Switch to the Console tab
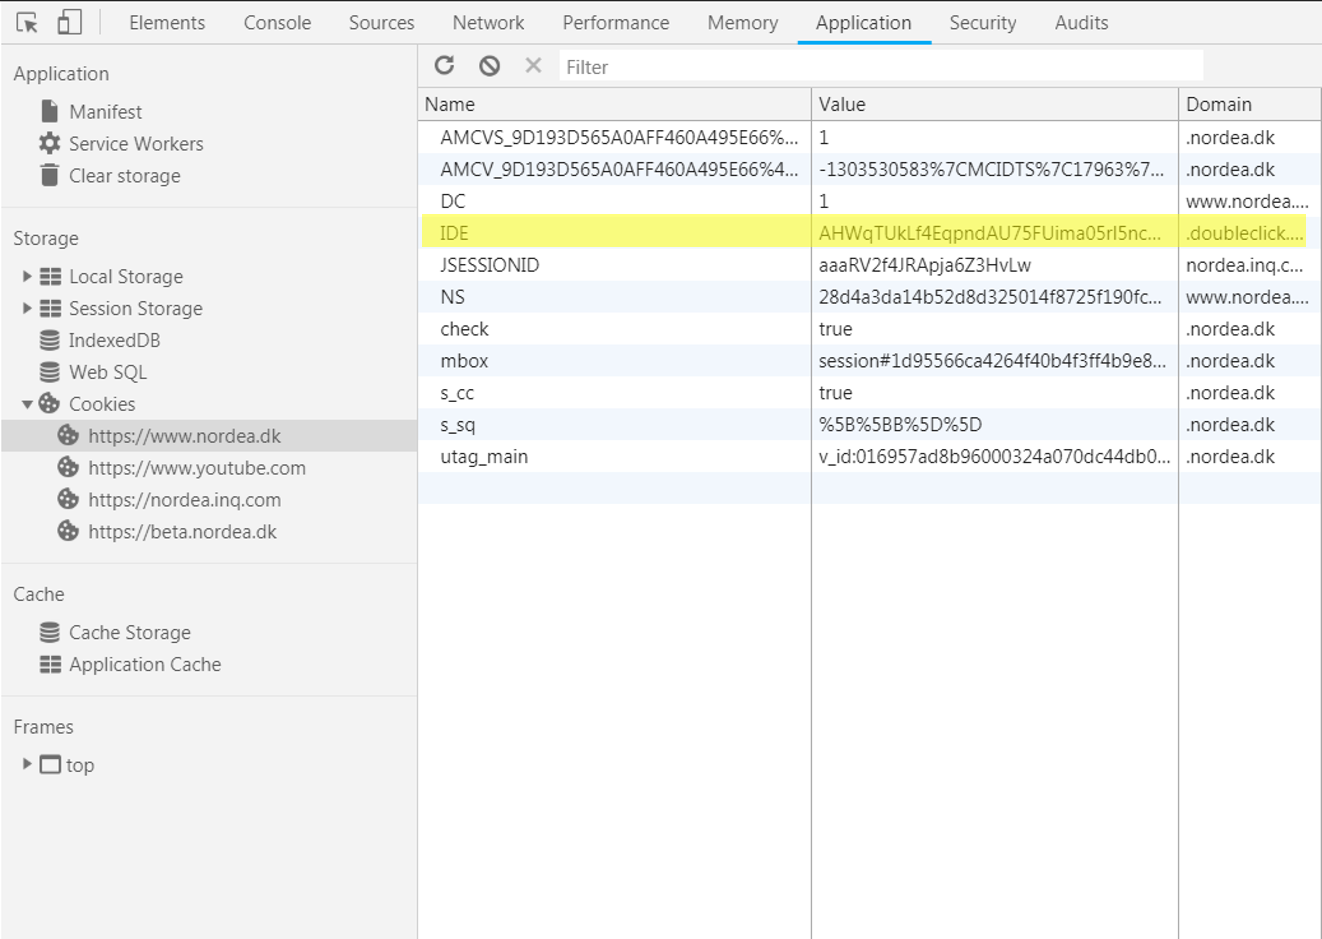Image resolution: width=1322 pixels, height=939 pixels. tap(277, 22)
